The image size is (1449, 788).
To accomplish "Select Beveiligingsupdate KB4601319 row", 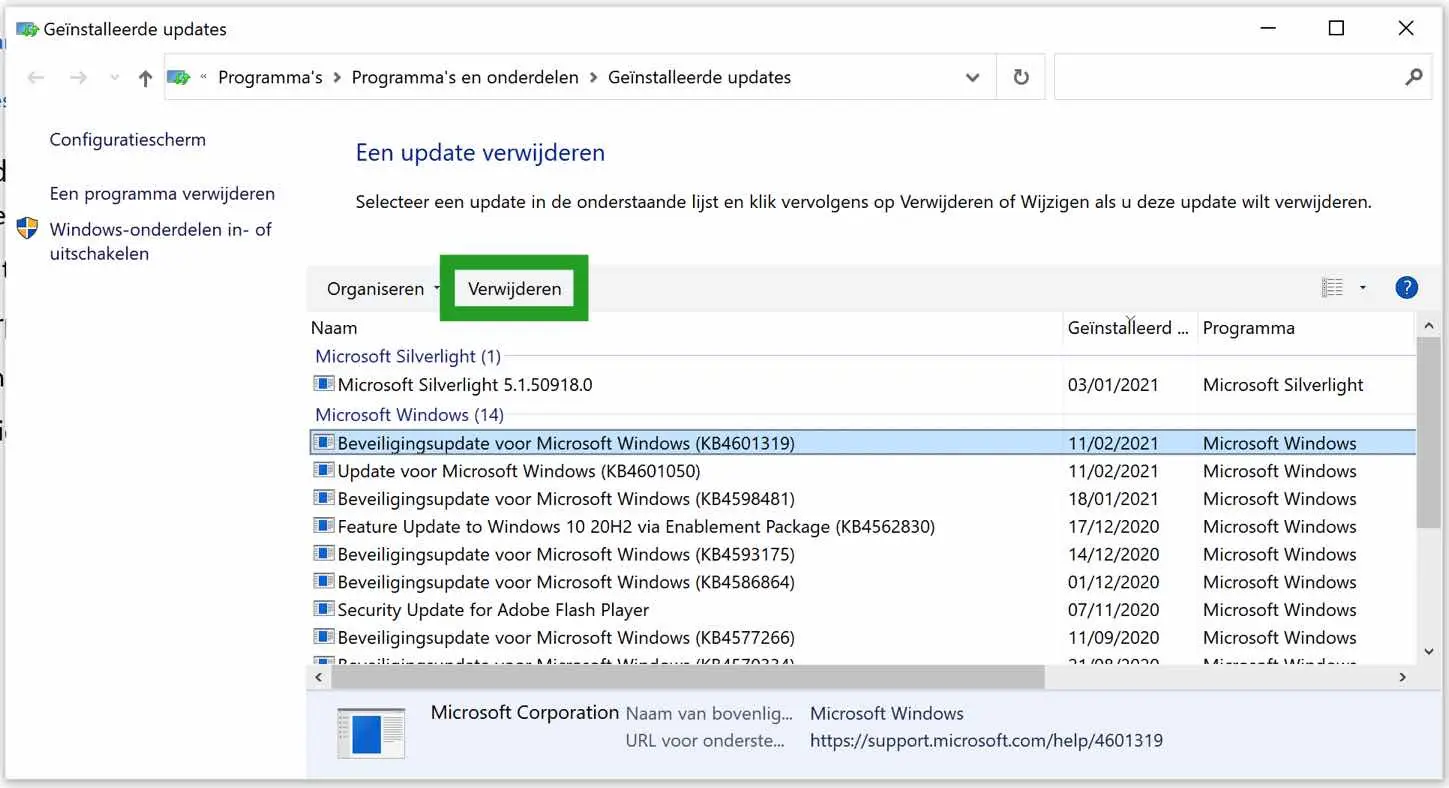I will 863,443.
